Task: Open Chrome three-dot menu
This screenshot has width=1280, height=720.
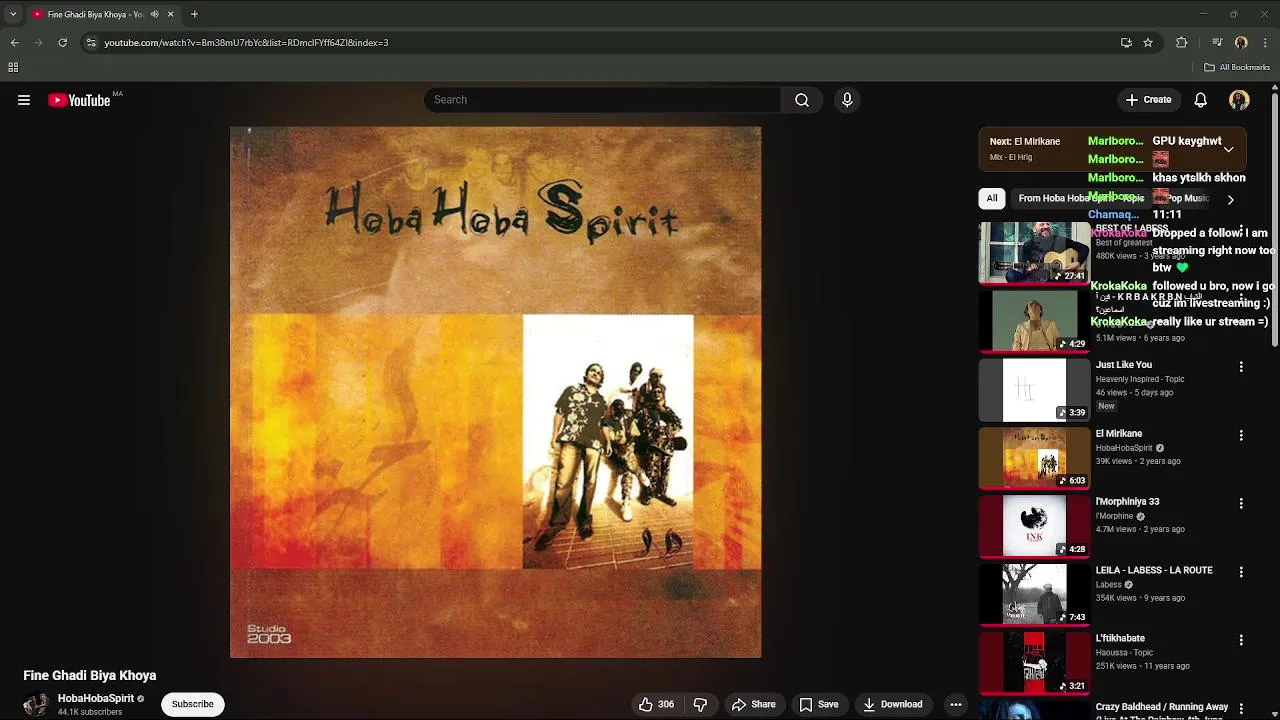Action: 1265,42
